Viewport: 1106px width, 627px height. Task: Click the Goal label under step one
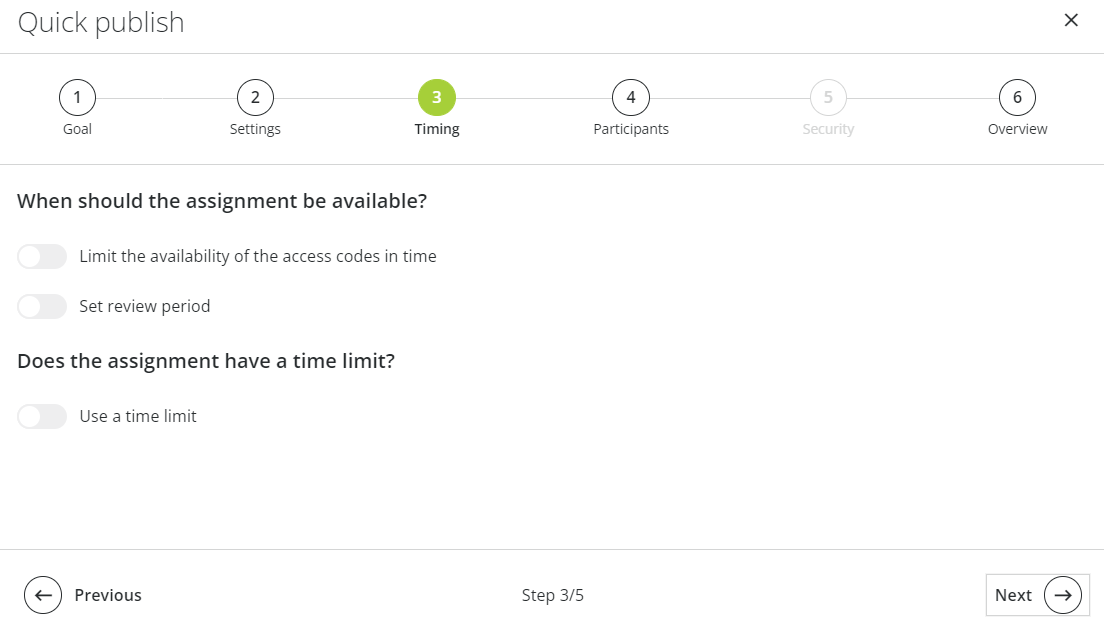tap(77, 128)
